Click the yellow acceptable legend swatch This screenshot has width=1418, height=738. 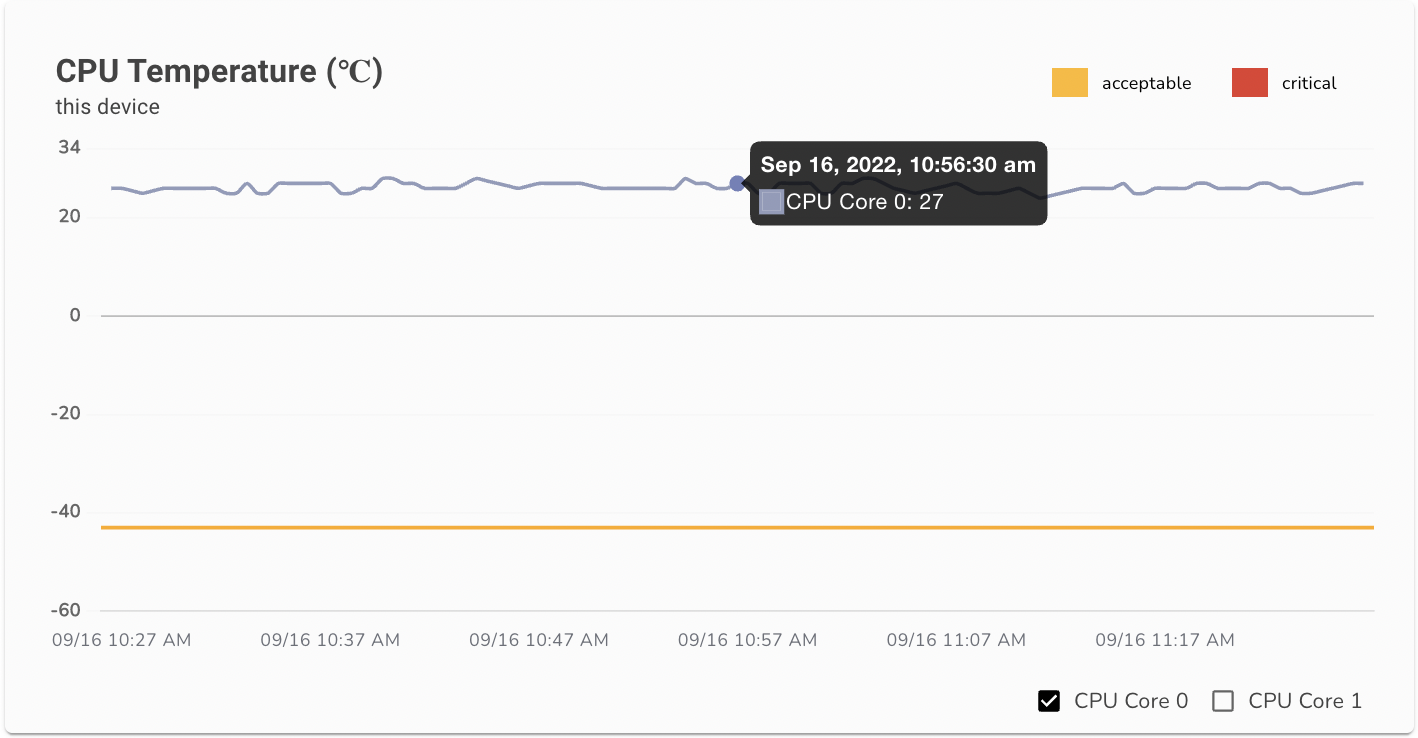[1069, 83]
